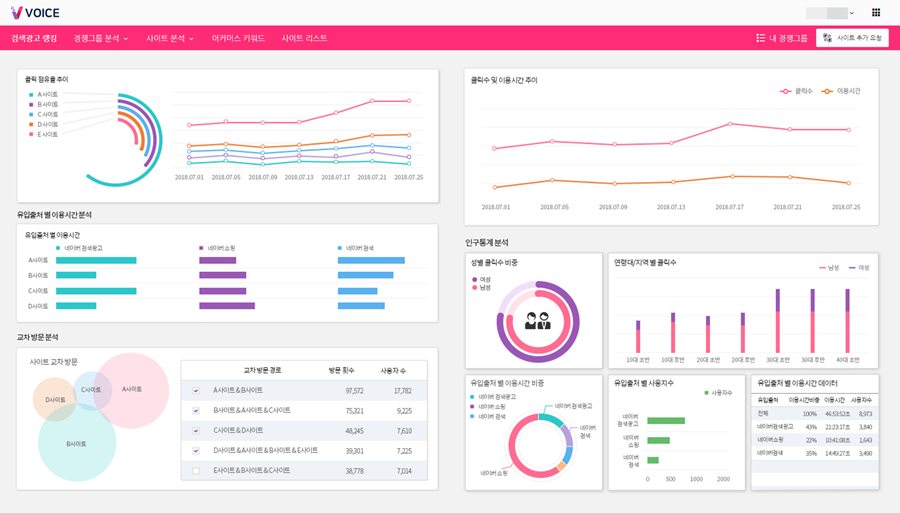Click the 사용자수 green legend marker
Viewport: 900px width, 513px height.
(706, 393)
